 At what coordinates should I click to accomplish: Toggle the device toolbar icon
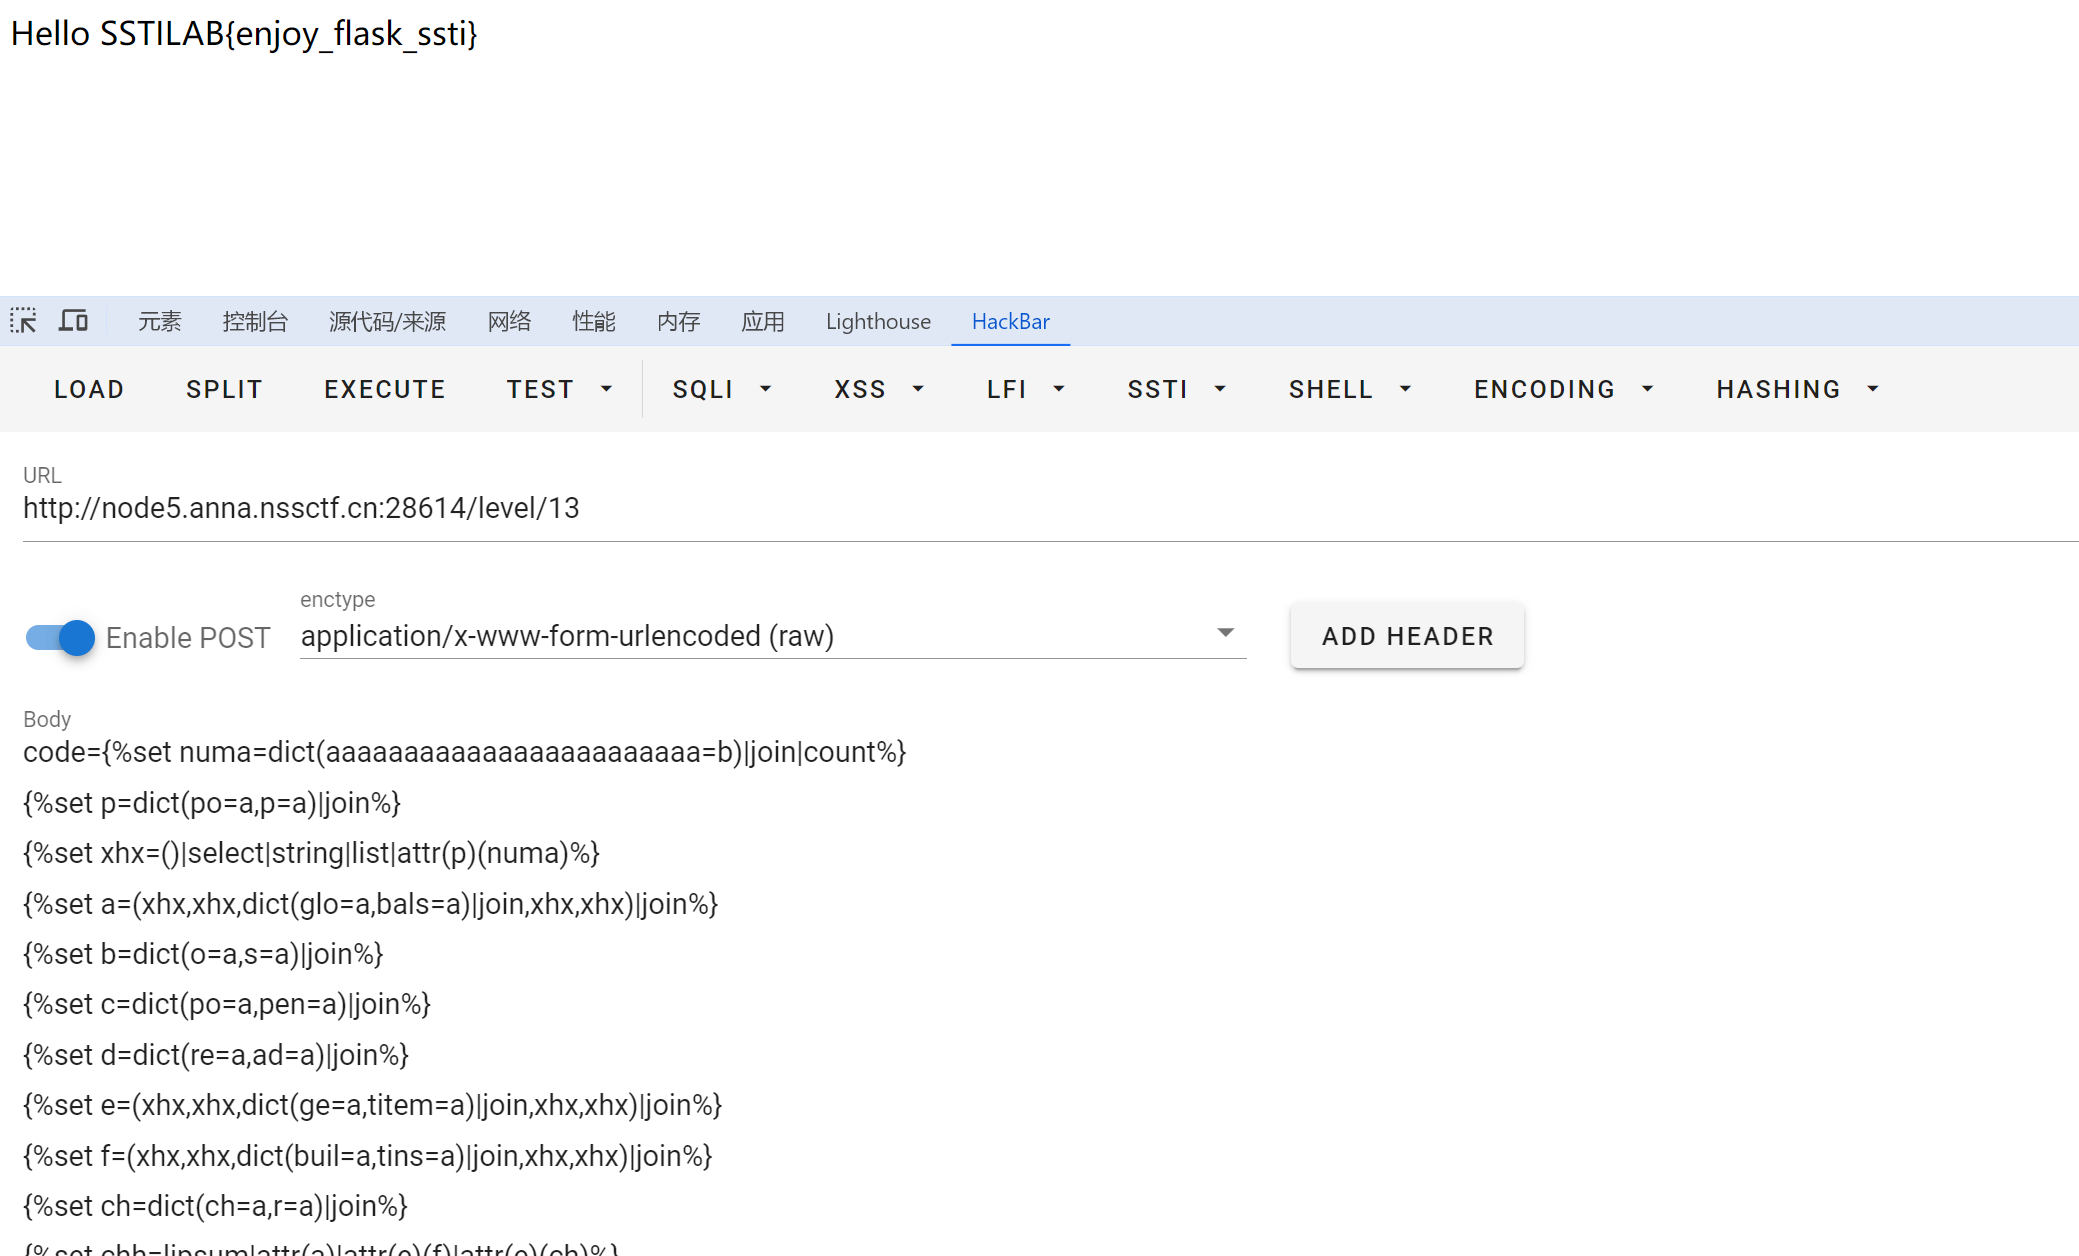[73, 321]
